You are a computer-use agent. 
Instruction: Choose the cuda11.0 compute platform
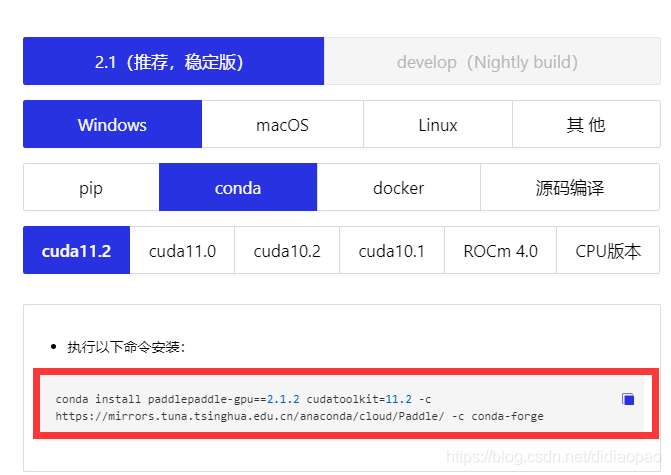[x=182, y=251]
